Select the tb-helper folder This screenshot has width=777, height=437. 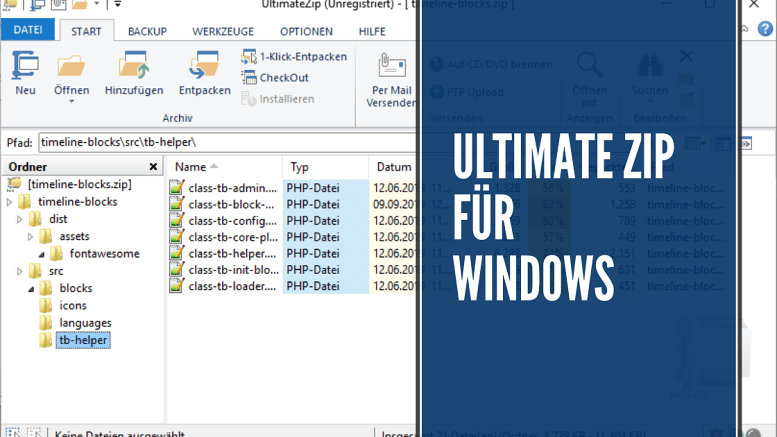83,340
